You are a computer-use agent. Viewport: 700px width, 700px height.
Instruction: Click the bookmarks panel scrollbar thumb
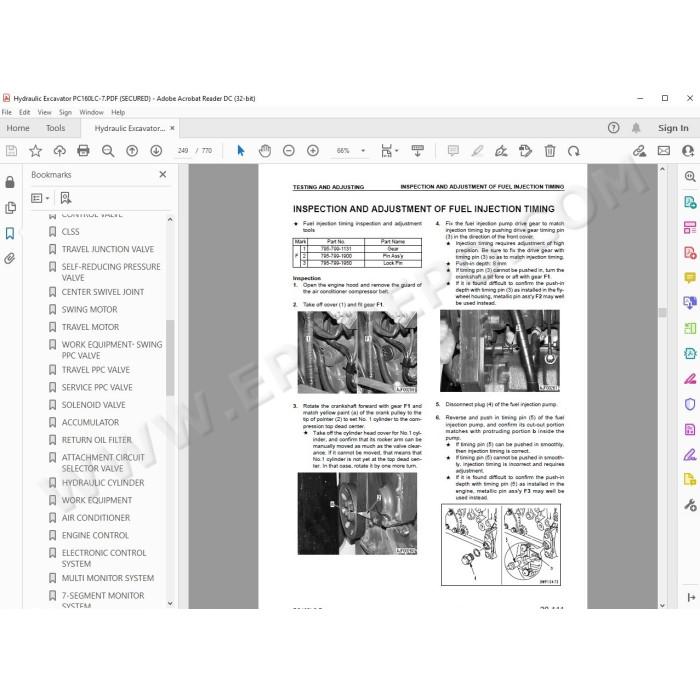tap(170, 357)
